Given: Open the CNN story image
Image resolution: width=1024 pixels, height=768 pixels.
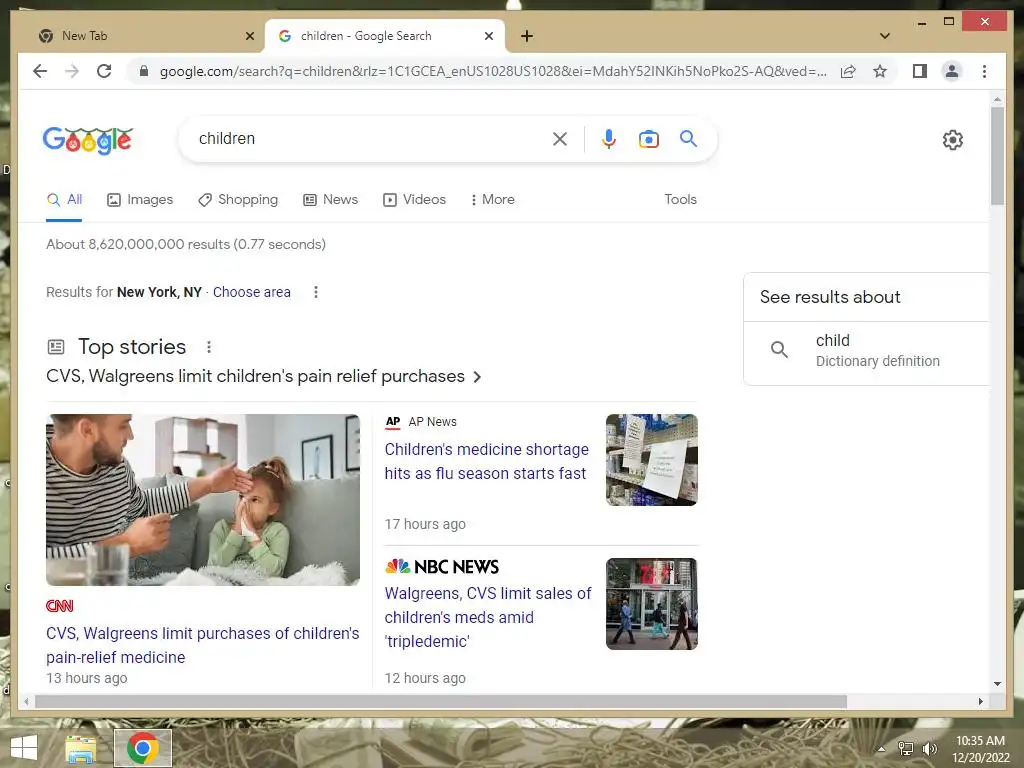Looking at the screenshot, I should click(x=202, y=500).
